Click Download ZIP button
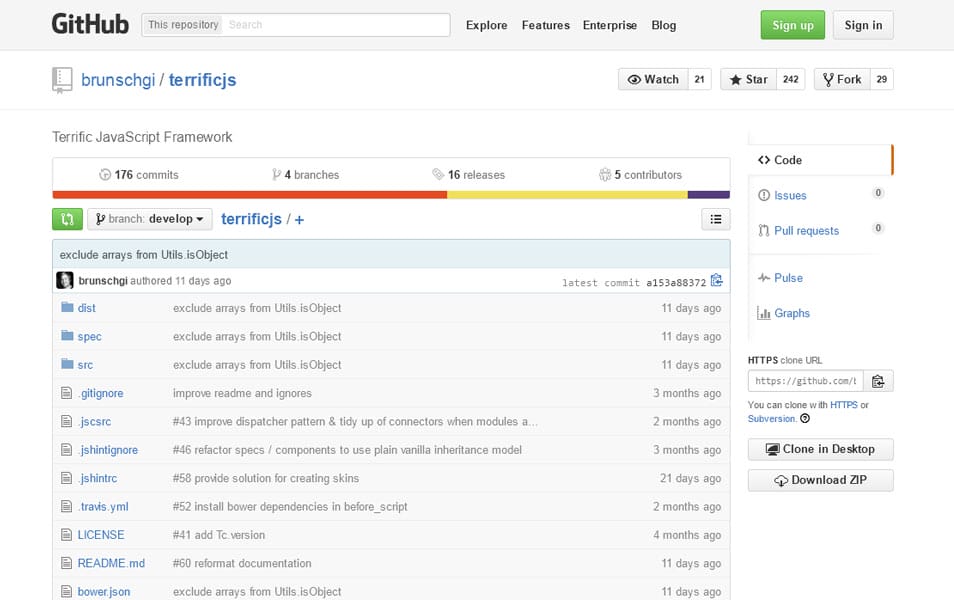 (820, 480)
